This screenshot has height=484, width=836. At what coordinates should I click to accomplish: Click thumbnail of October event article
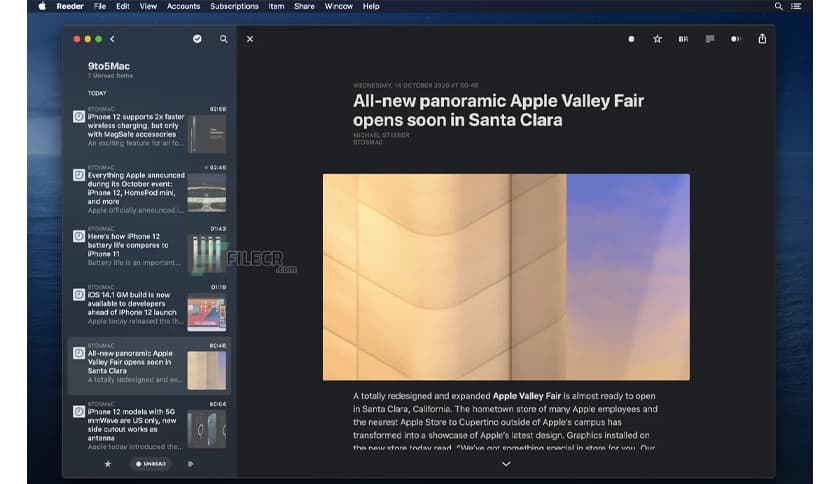pyautogui.click(x=206, y=192)
